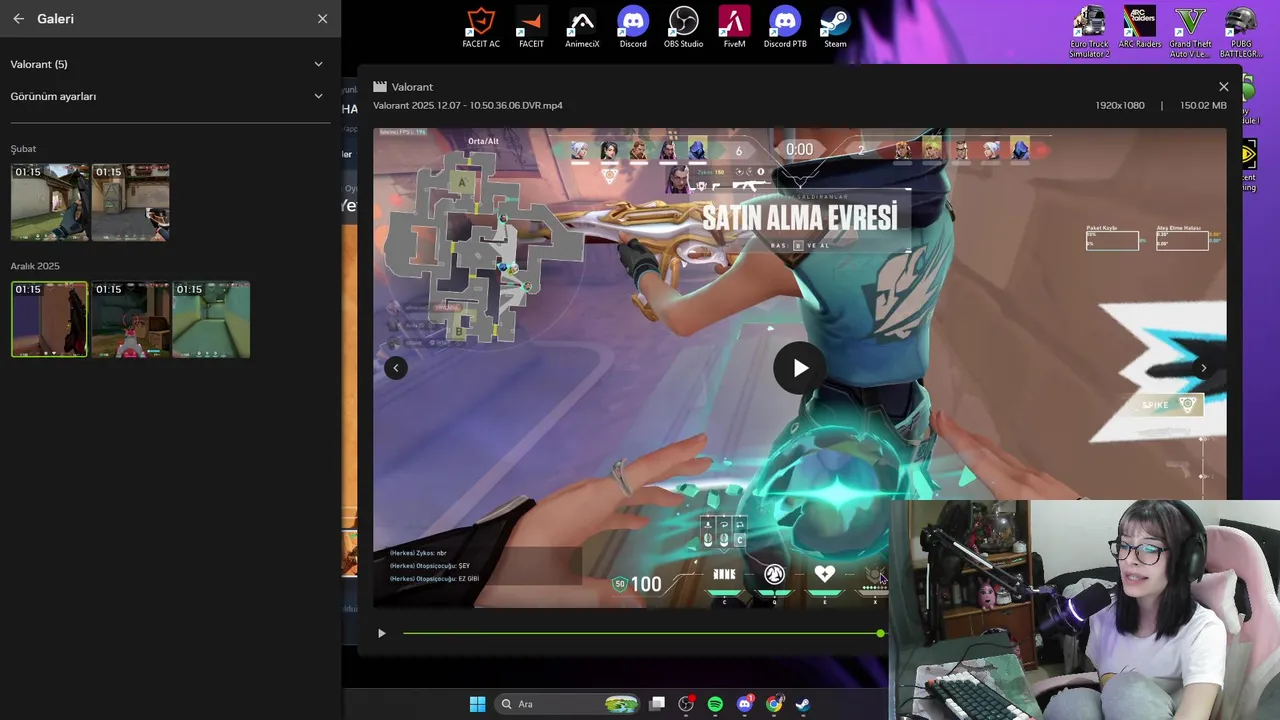Click the taskbar Ara search box
The width and height of the screenshot is (1280, 720).
click(568, 704)
